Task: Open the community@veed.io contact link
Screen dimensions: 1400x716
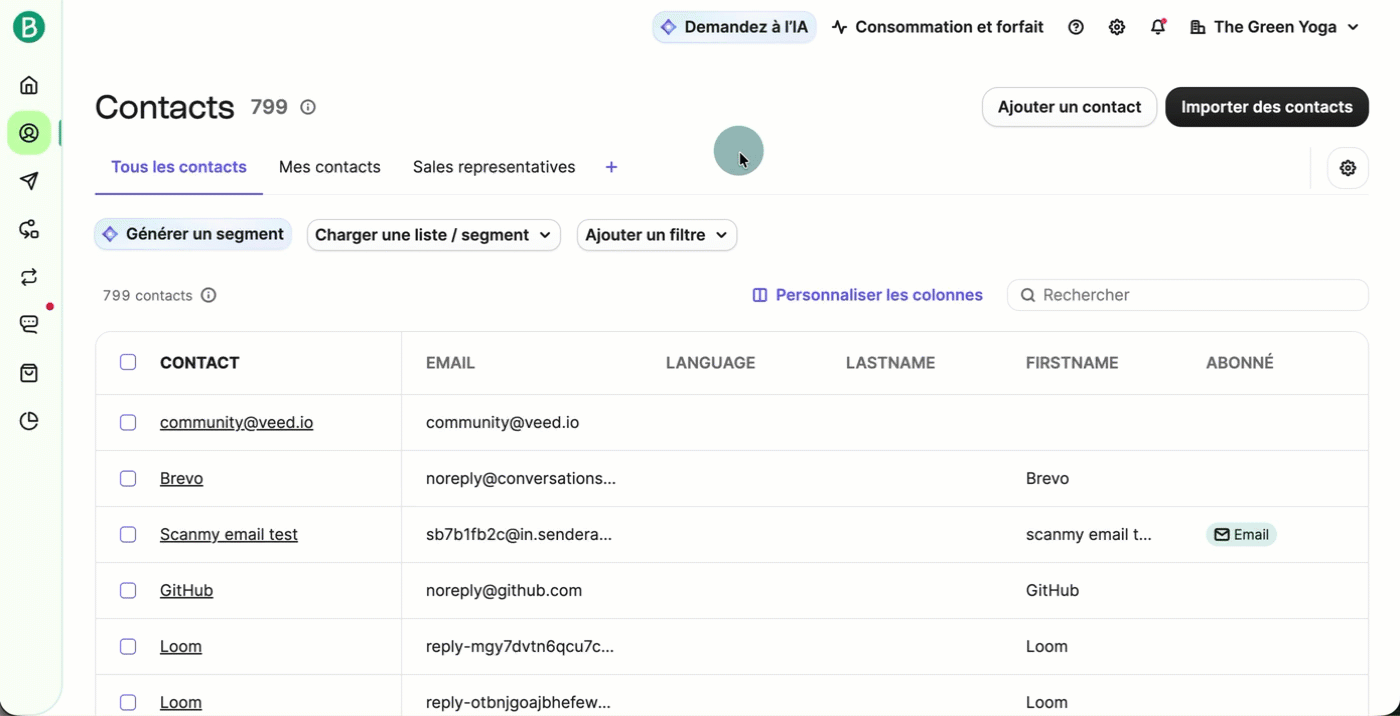Action: click(x=236, y=422)
